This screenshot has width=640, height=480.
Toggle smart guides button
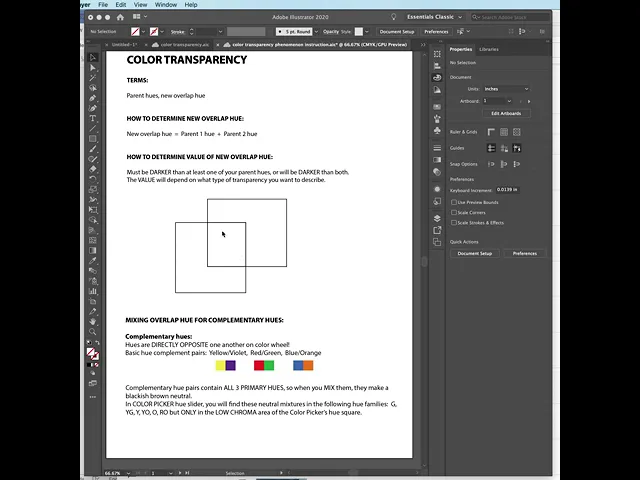pos(517,148)
